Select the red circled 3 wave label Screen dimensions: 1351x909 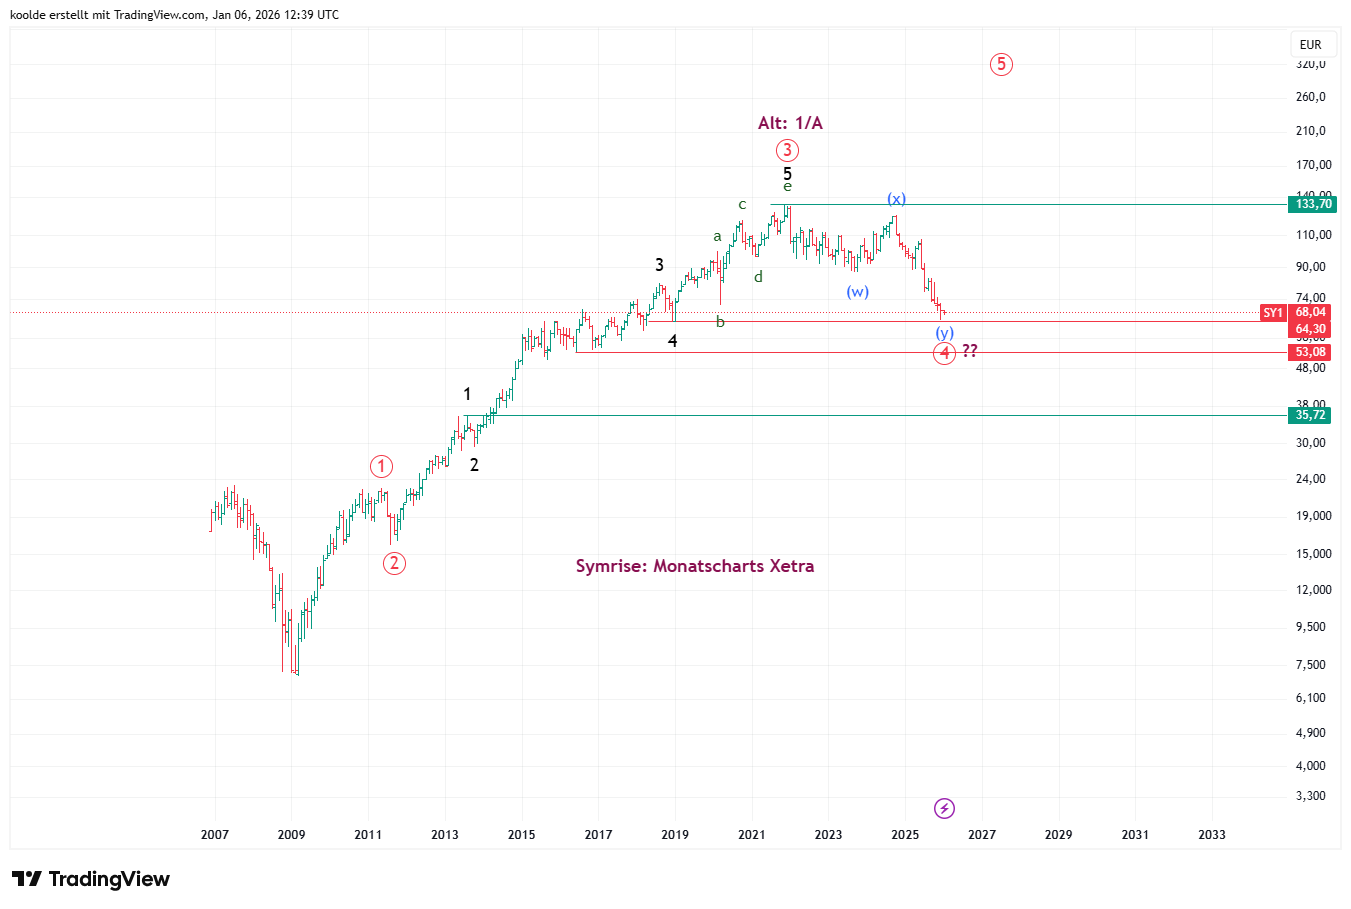[x=787, y=151]
